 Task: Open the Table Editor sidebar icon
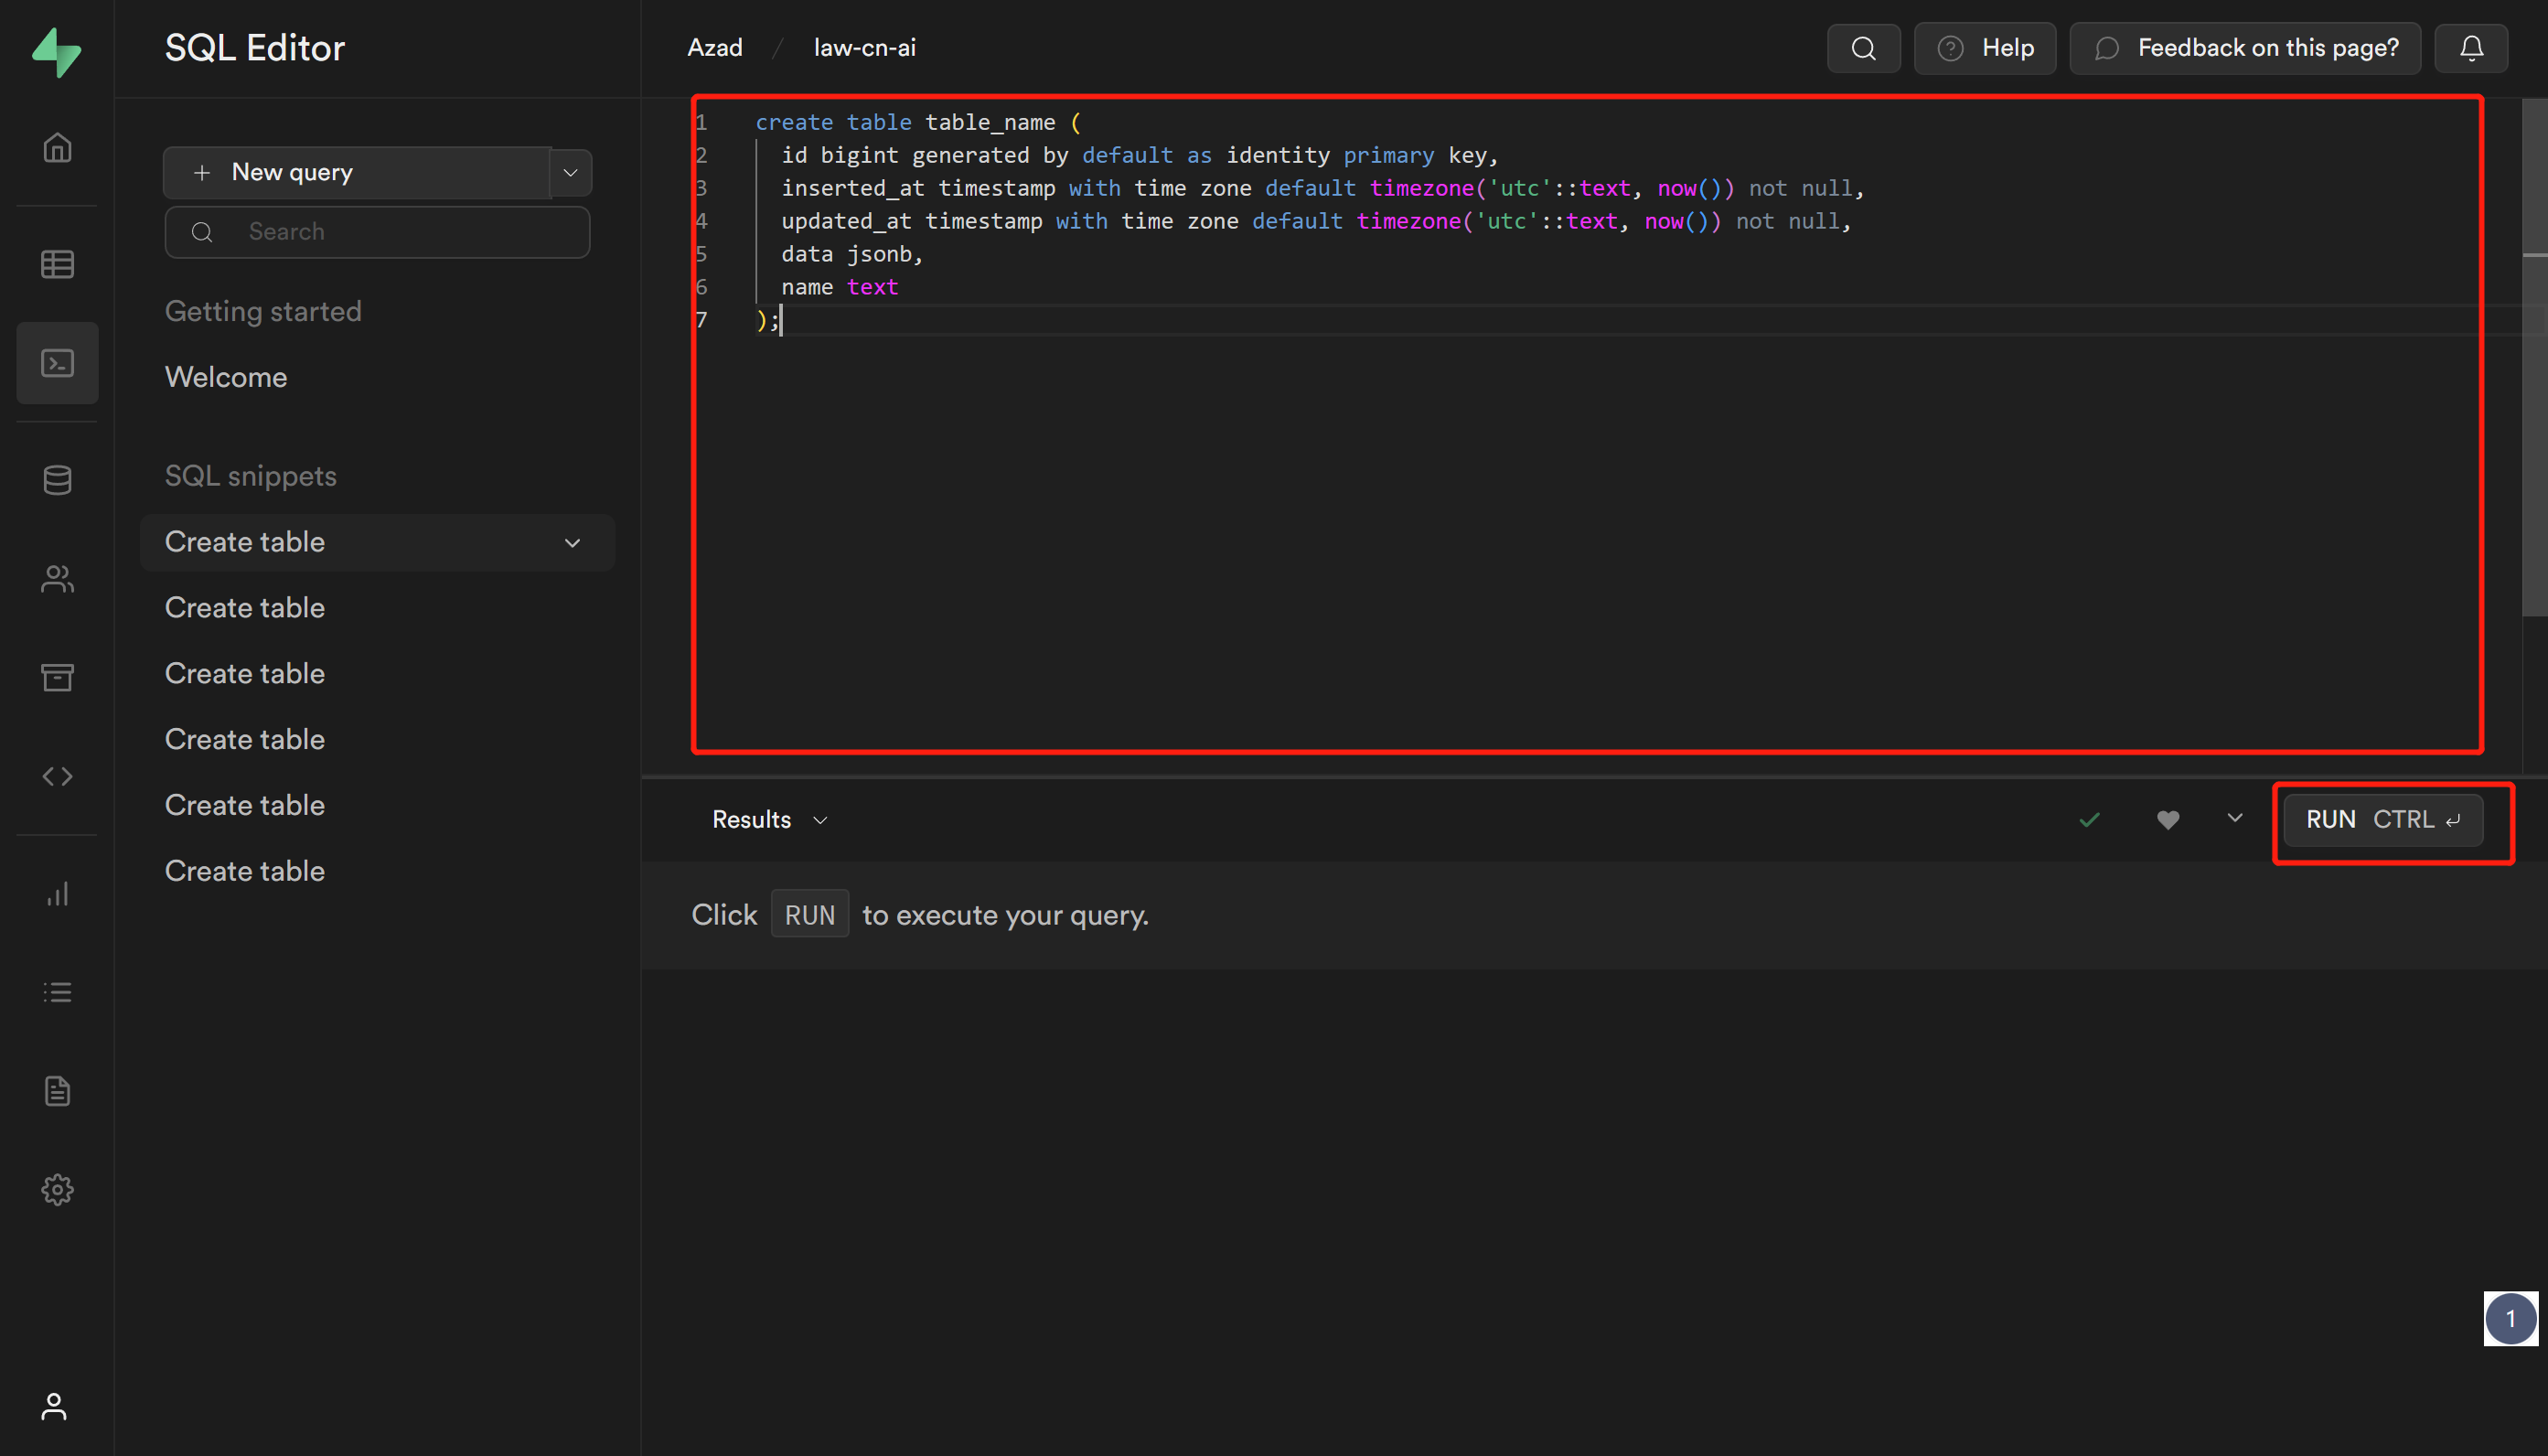57,264
